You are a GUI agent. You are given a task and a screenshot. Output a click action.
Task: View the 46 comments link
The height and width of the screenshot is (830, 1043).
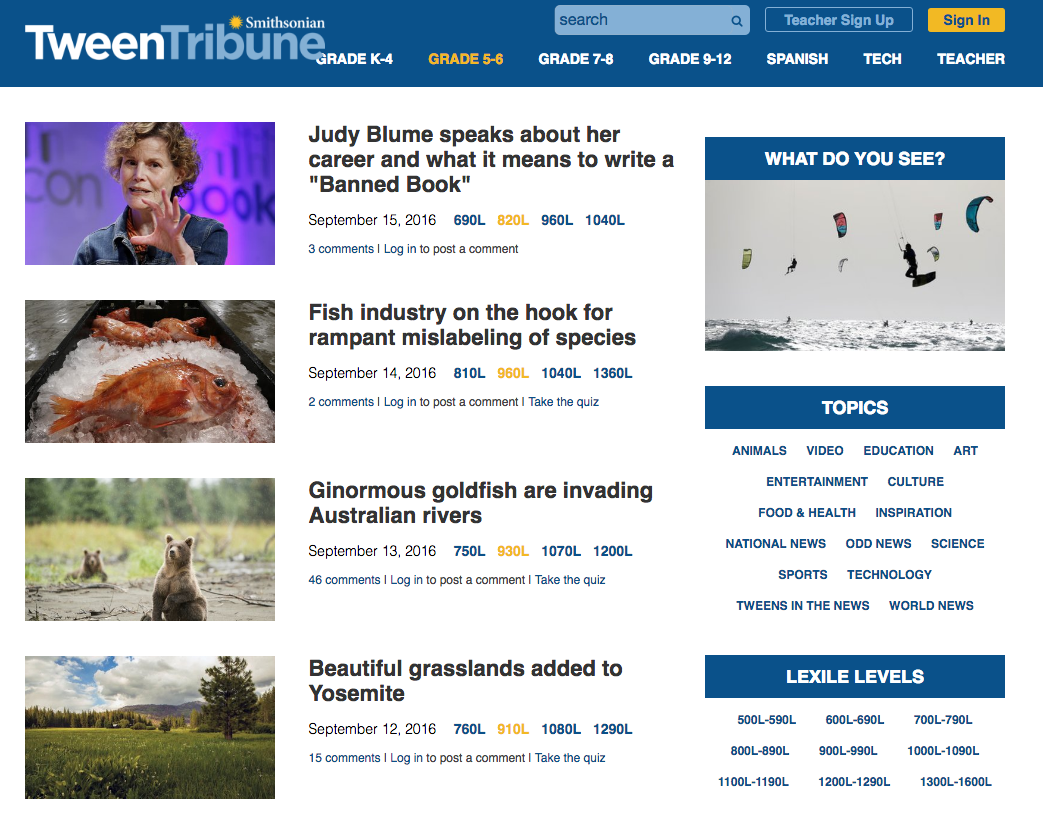pyautogui.click(x=344, y=580)
